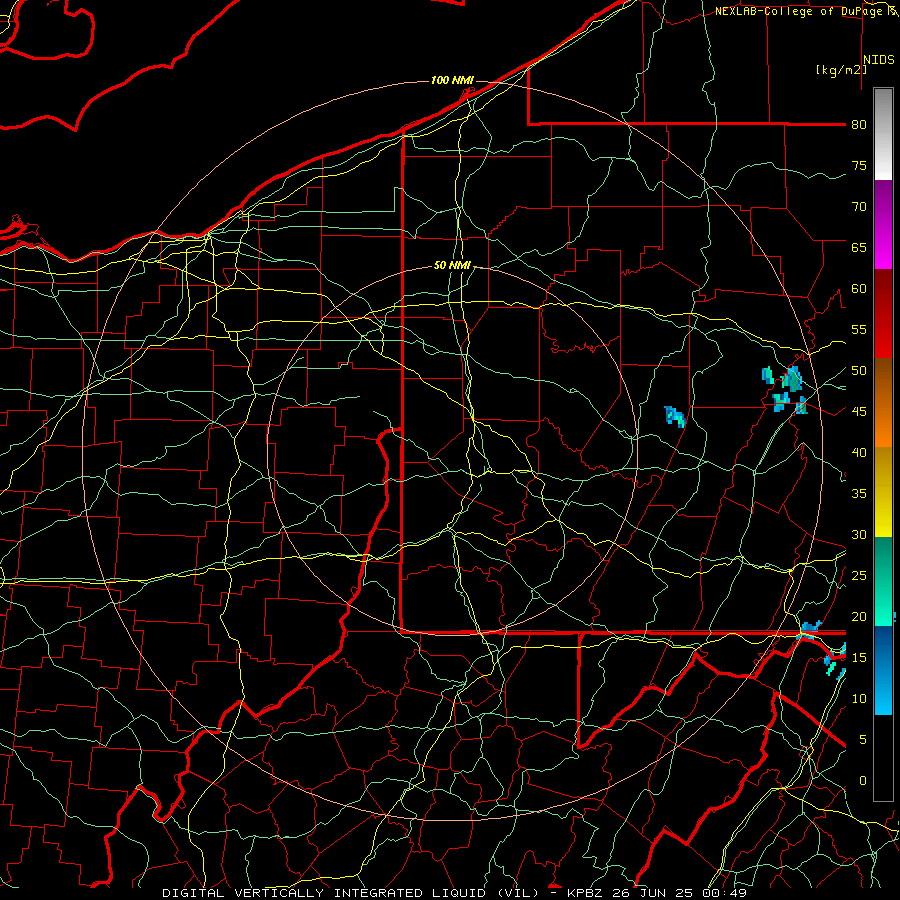Click the 40 value on the VIL scale
Viewport: 900px width, 900px height.
tap(859, 452)
